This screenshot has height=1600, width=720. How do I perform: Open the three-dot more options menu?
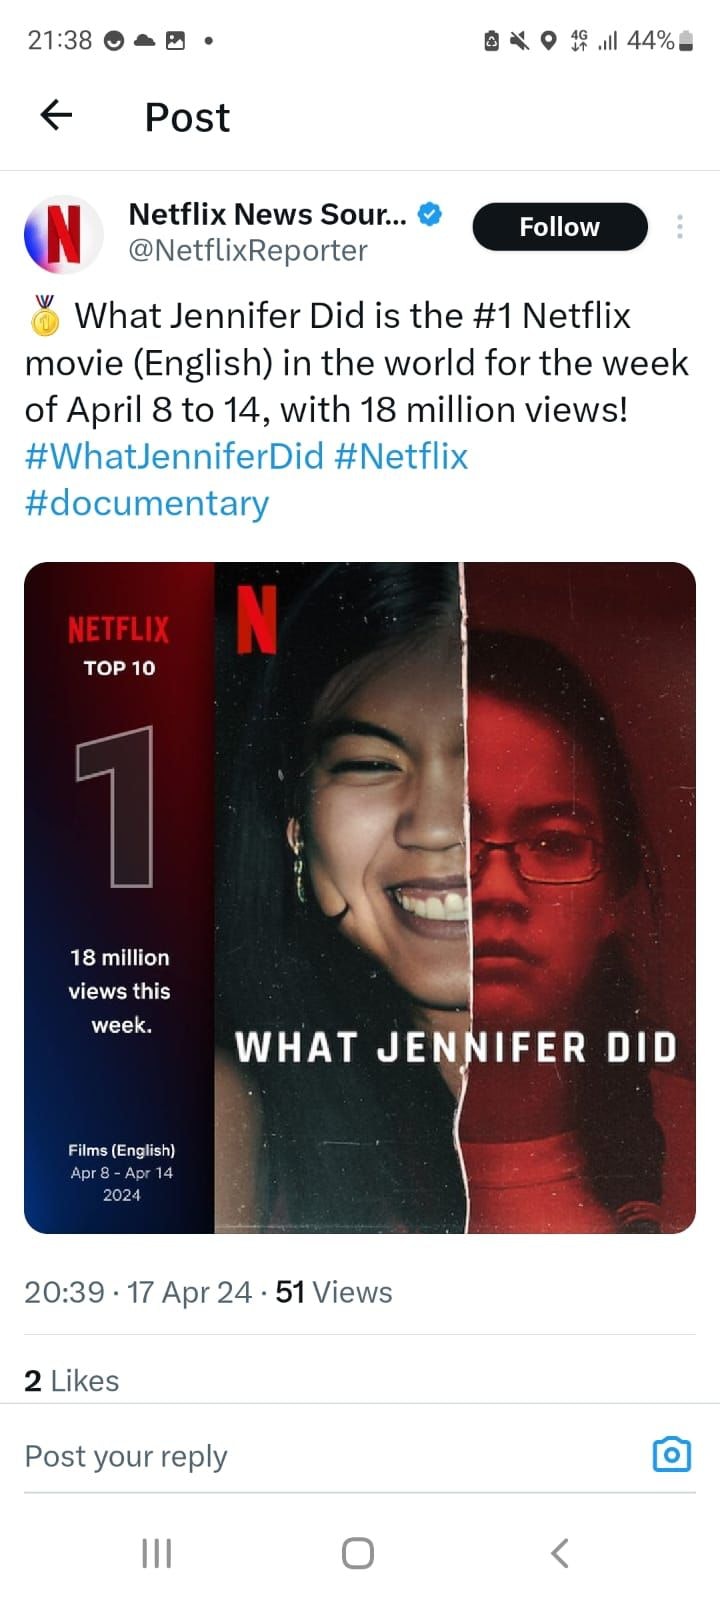pyautogui.click(x=680, y=227)
